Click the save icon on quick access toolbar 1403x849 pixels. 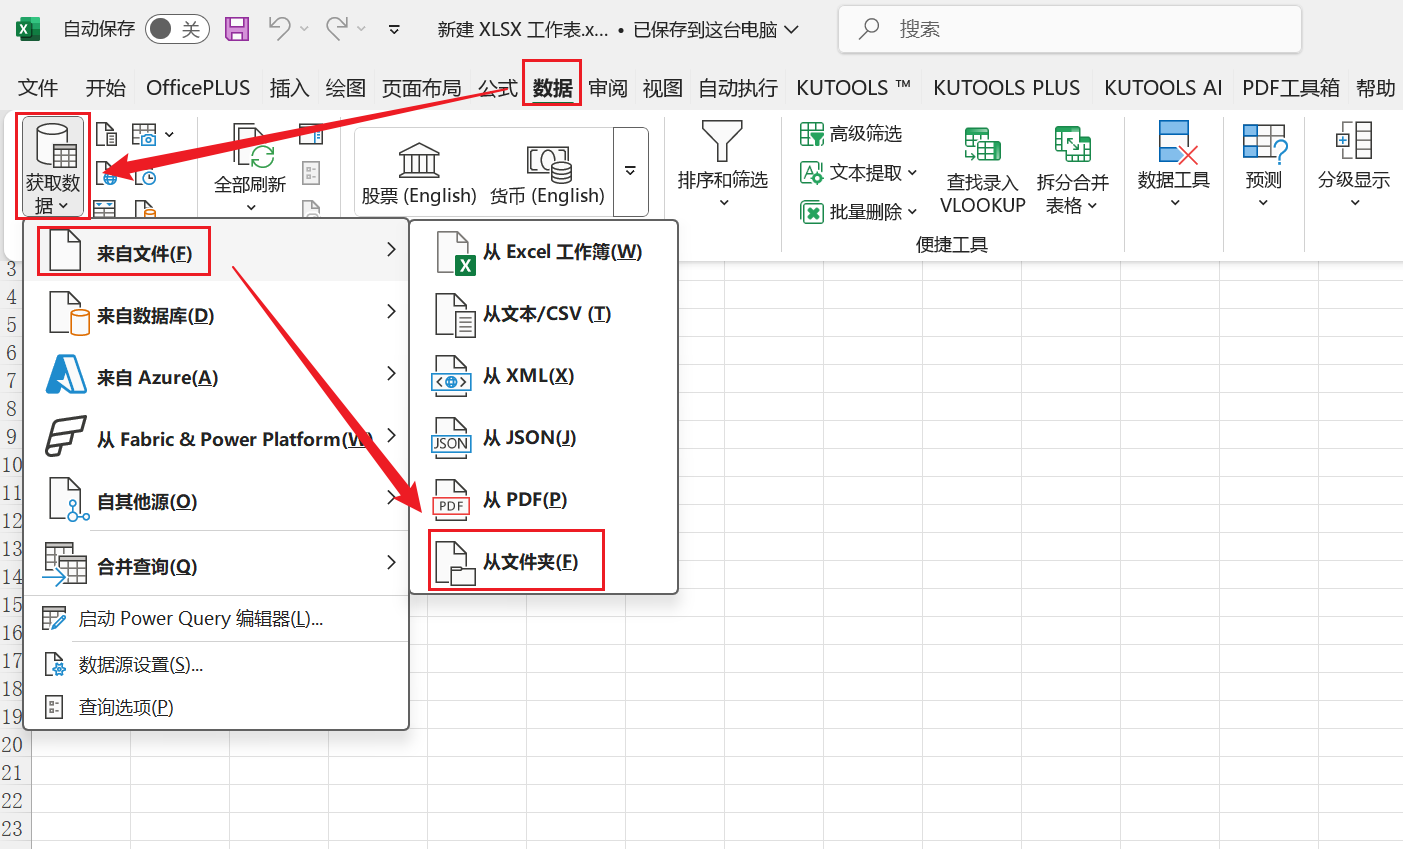[237, 29]
